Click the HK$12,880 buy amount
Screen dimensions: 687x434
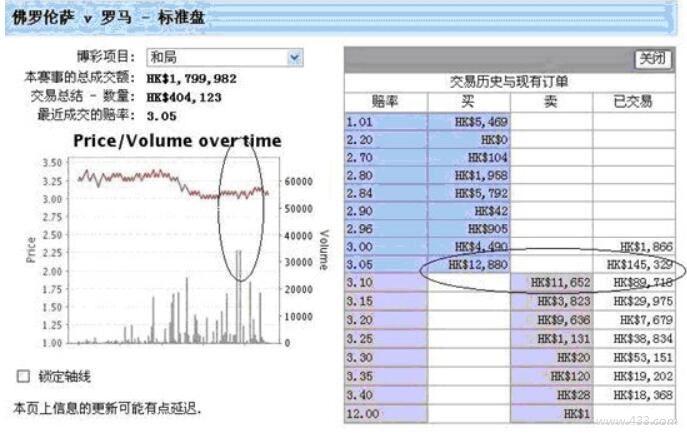pyautogui.click(x=468, y=264)
